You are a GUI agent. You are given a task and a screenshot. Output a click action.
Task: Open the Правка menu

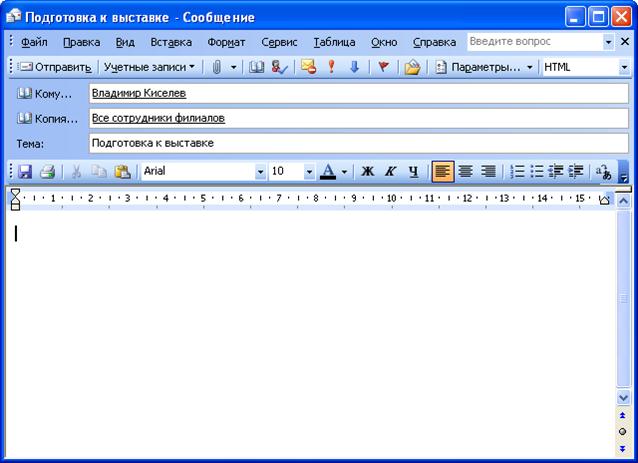[x=82, y=42]
